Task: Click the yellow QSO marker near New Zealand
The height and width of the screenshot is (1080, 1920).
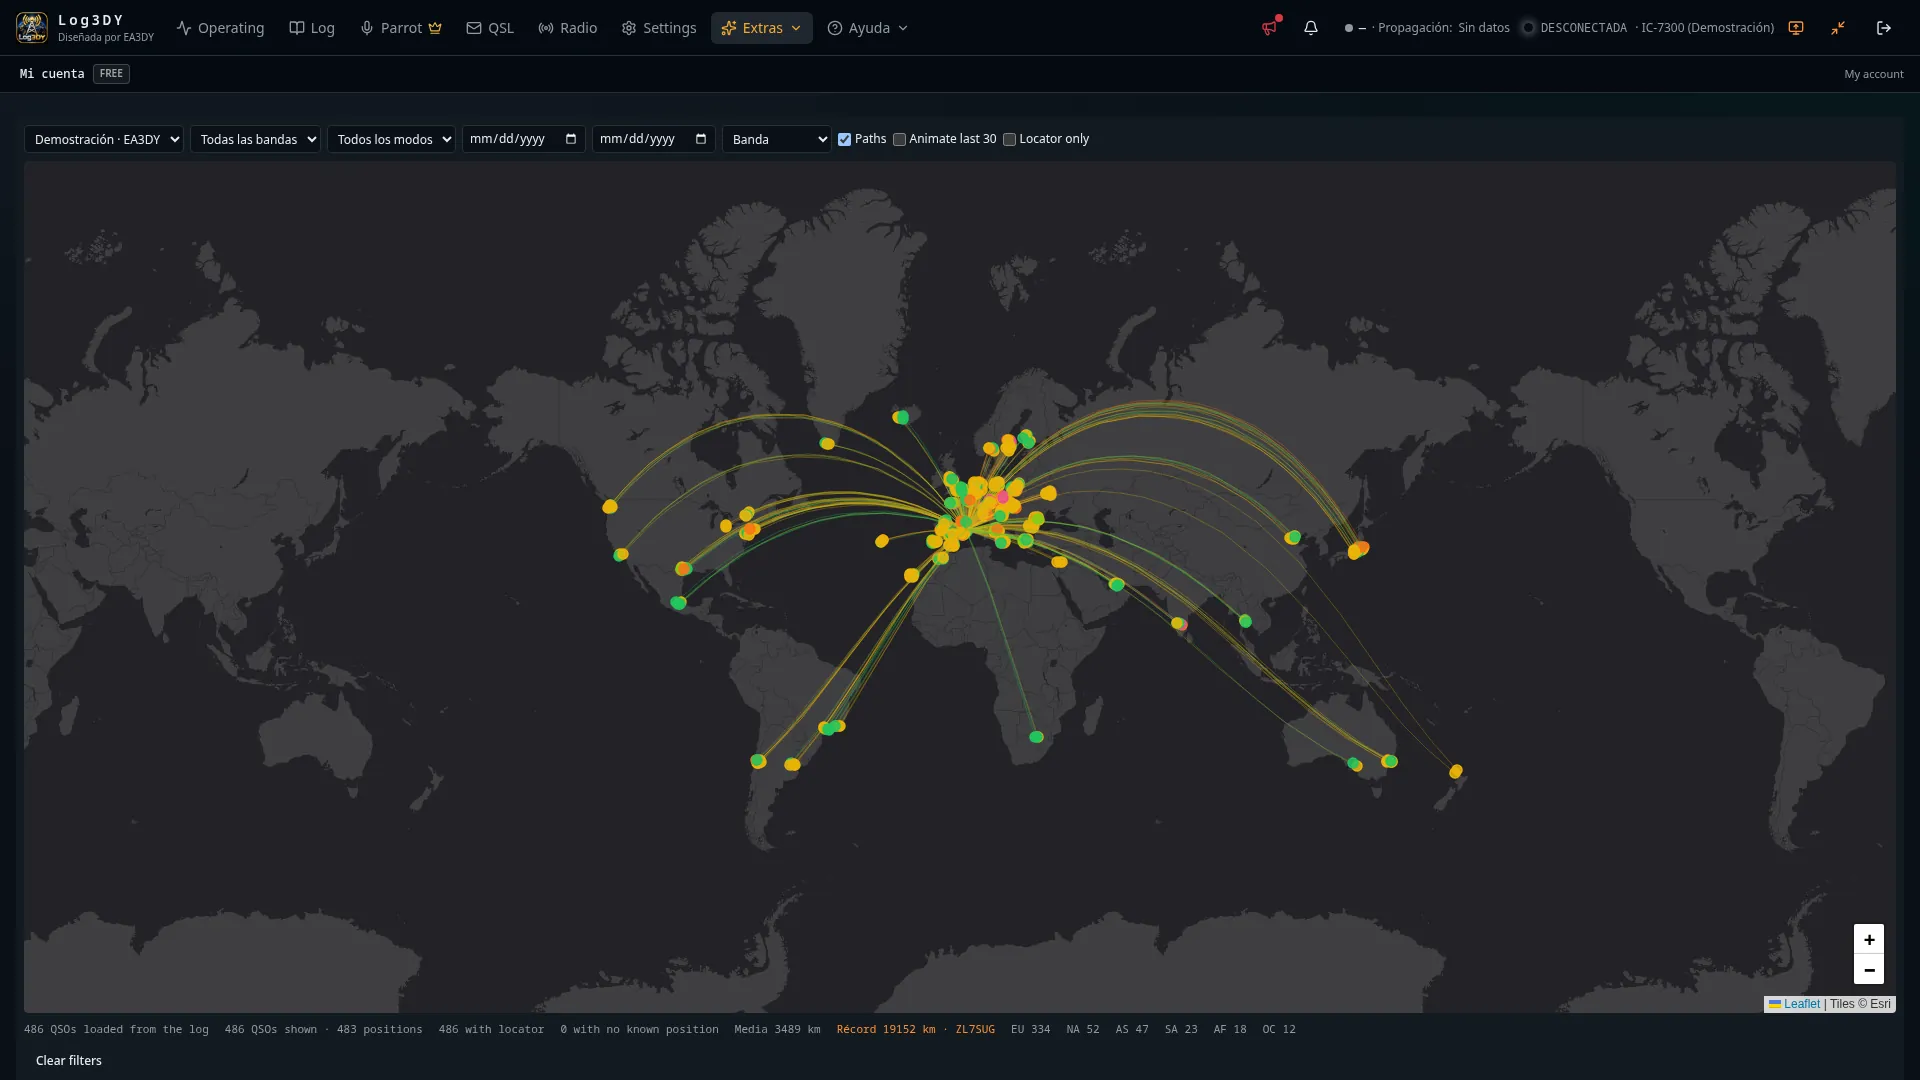Action: point(1456,771)
